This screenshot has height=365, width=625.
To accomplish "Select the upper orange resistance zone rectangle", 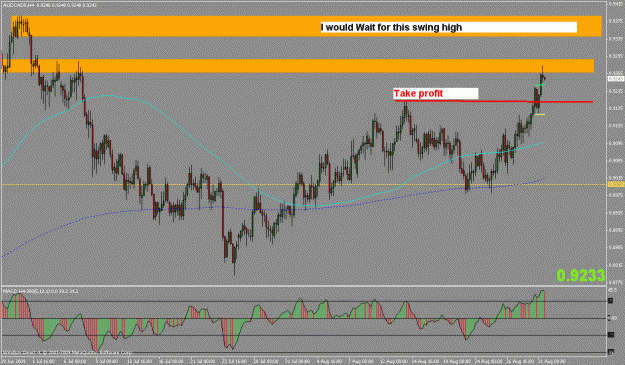I will [306, 26].
